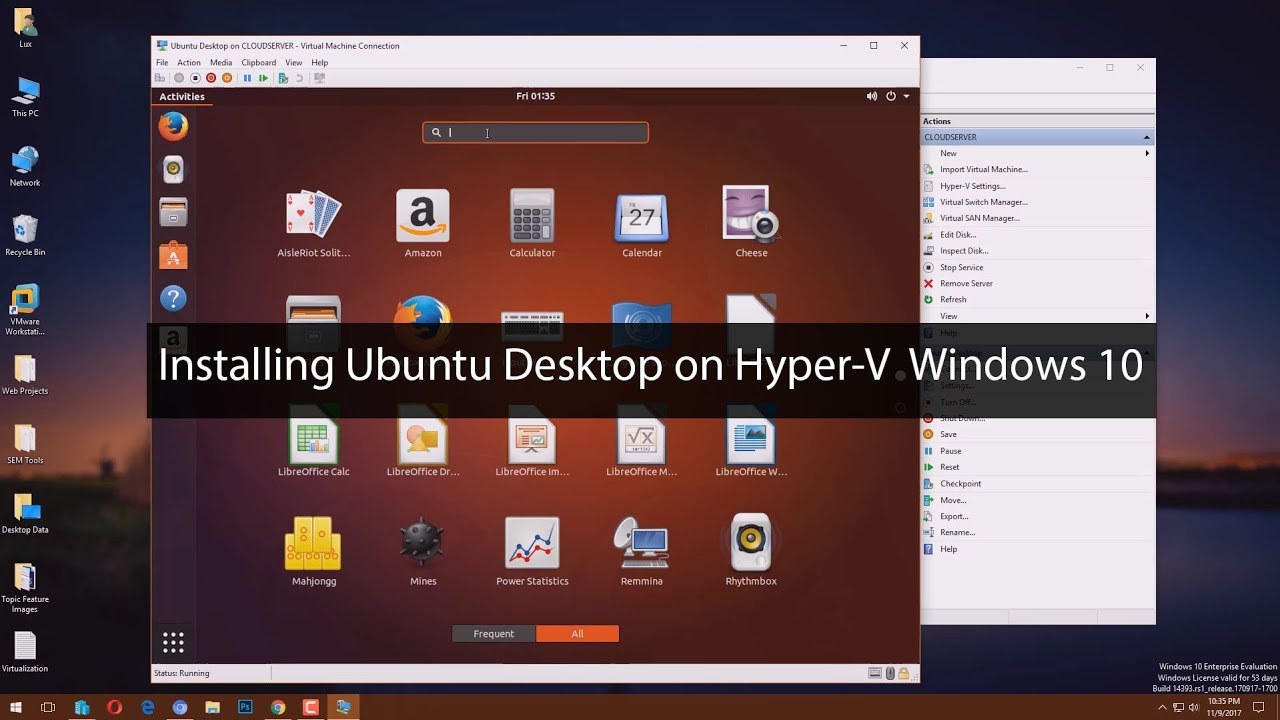
Task: Open the Calculator app
Action: (532, 223)
